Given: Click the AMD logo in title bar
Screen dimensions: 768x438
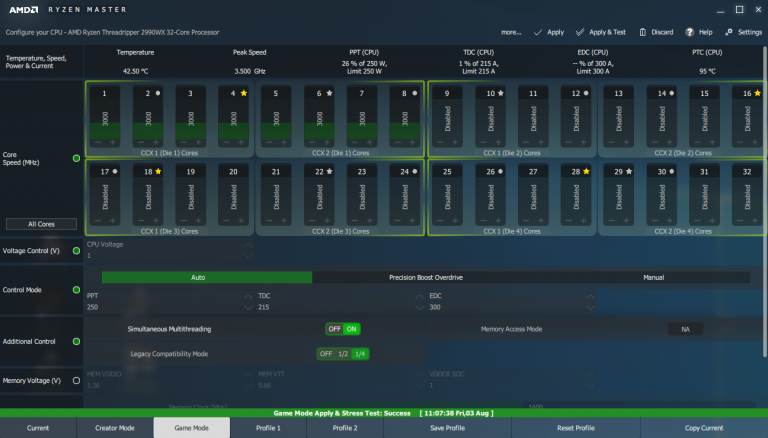Looking at the screenshot, I should (x=24, y=10).
